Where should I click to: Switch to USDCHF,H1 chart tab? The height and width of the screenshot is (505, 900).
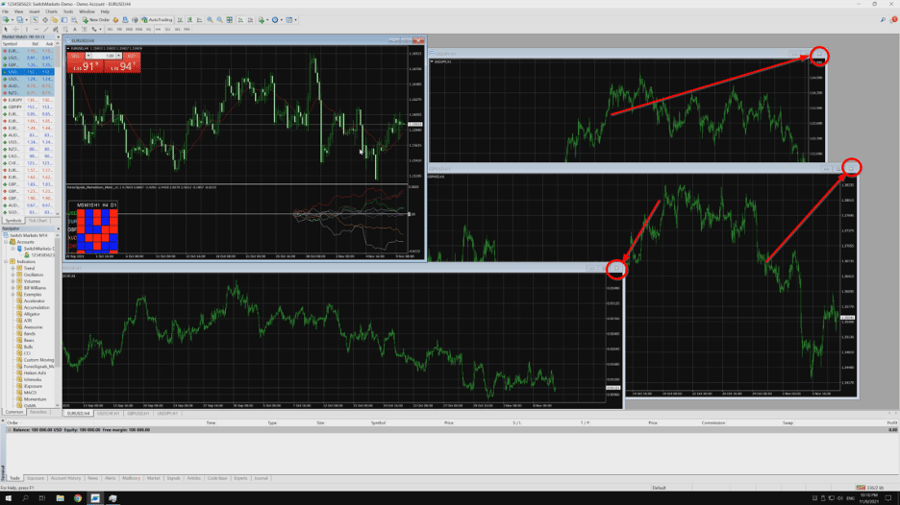[x=108, y=413]
